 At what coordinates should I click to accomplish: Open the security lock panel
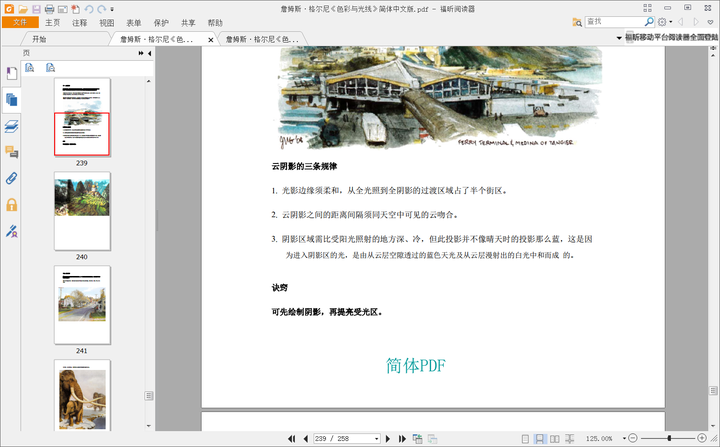point(11,204)
